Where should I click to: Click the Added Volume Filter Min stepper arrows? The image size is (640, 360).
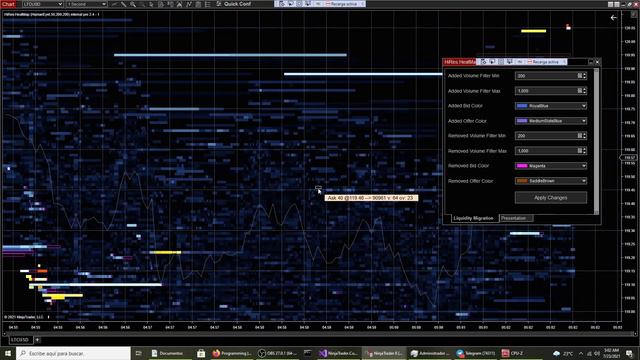click(584, 76)
